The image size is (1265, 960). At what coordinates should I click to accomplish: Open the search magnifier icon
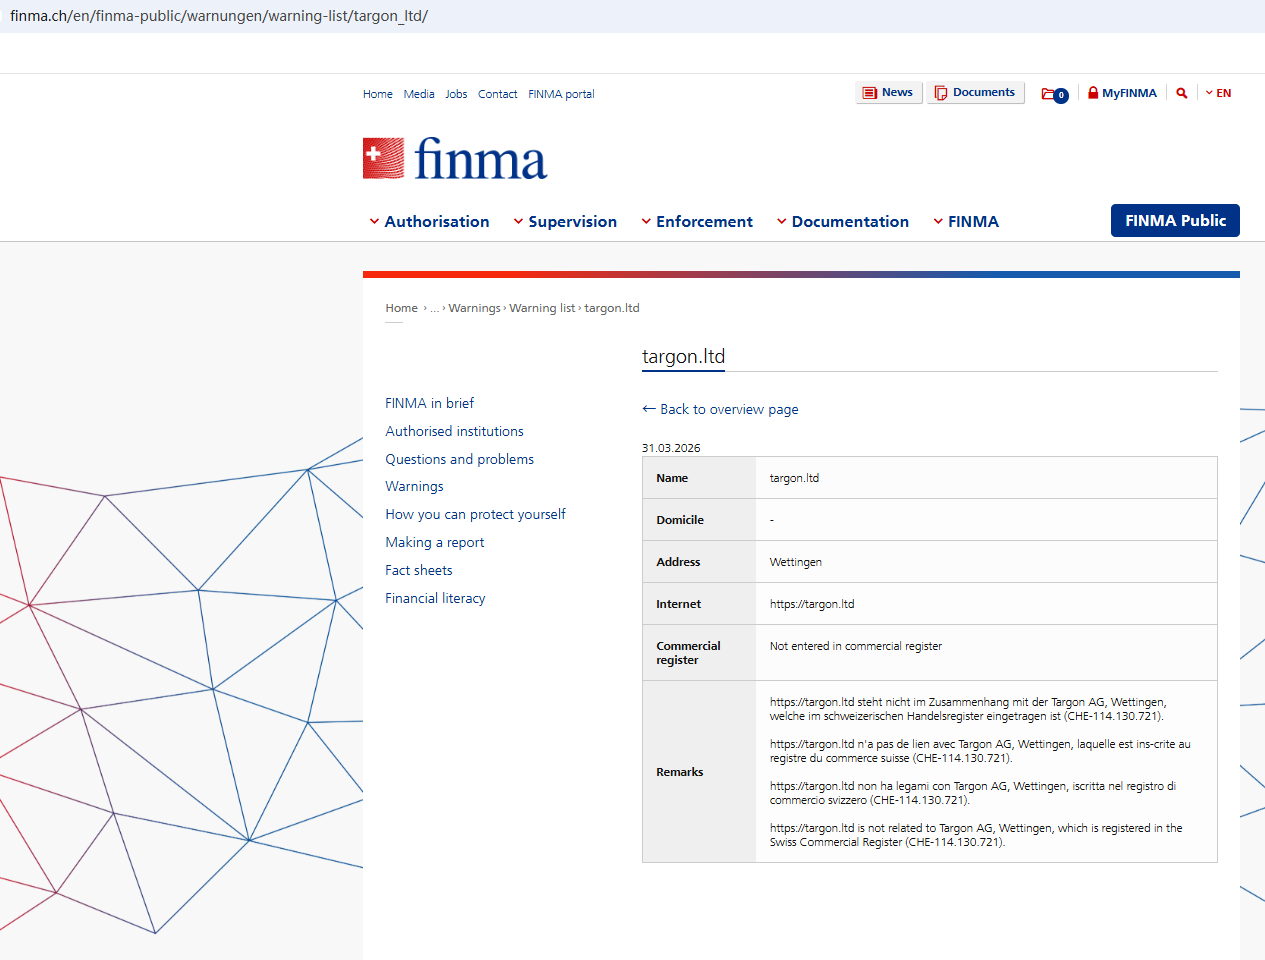tap(1182, 93)
